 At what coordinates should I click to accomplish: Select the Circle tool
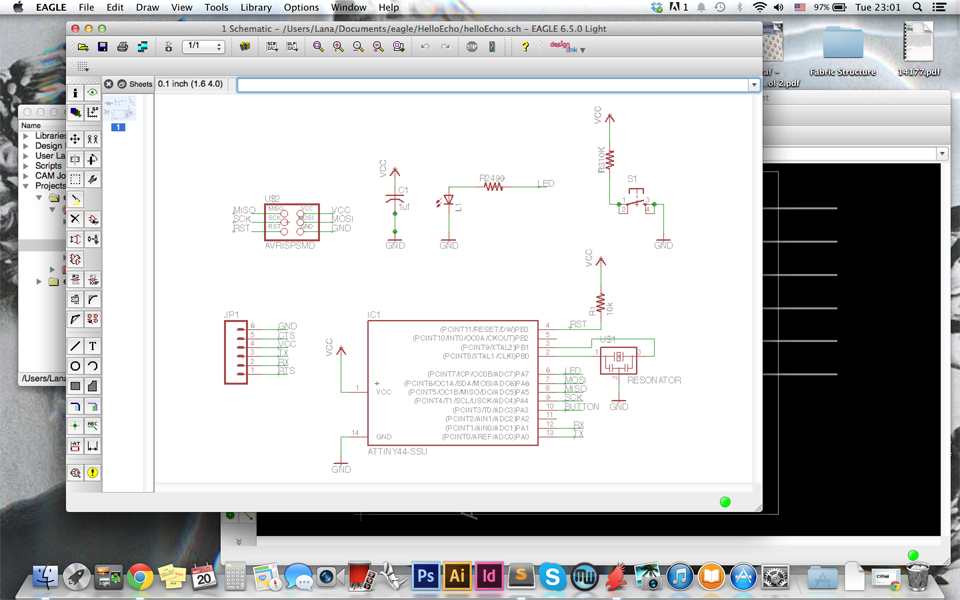pyautogui.click(x=75, y=366)
